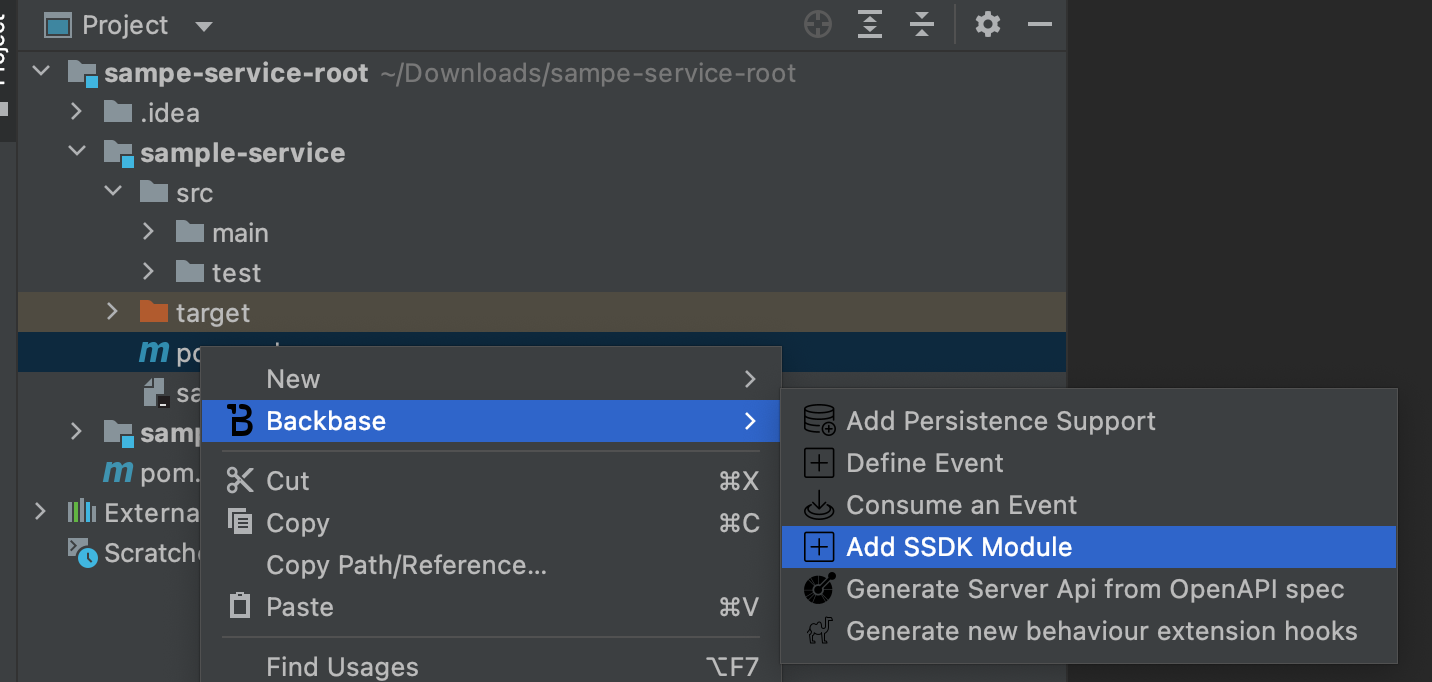Select the .idea folder row

(542, 113)
